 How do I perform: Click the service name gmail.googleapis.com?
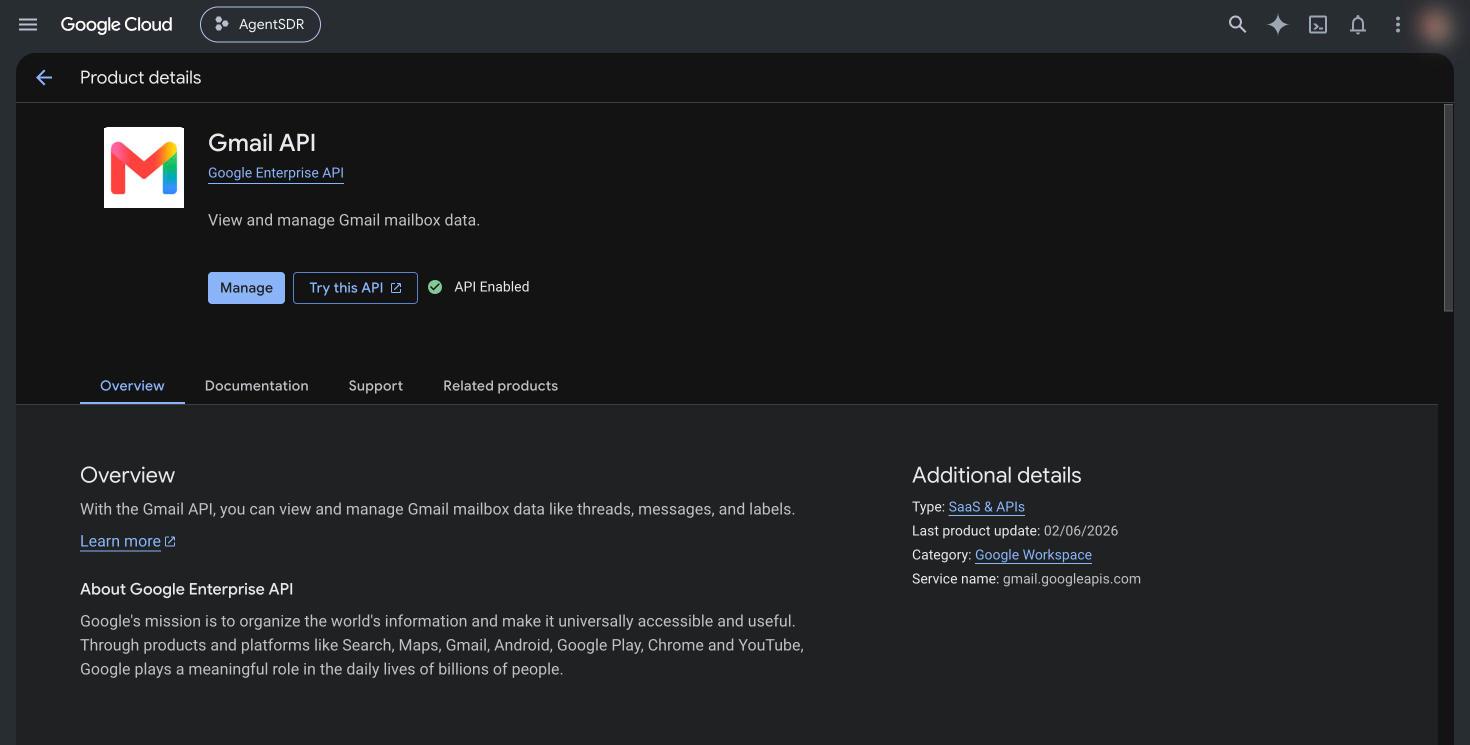(1072, 579)
